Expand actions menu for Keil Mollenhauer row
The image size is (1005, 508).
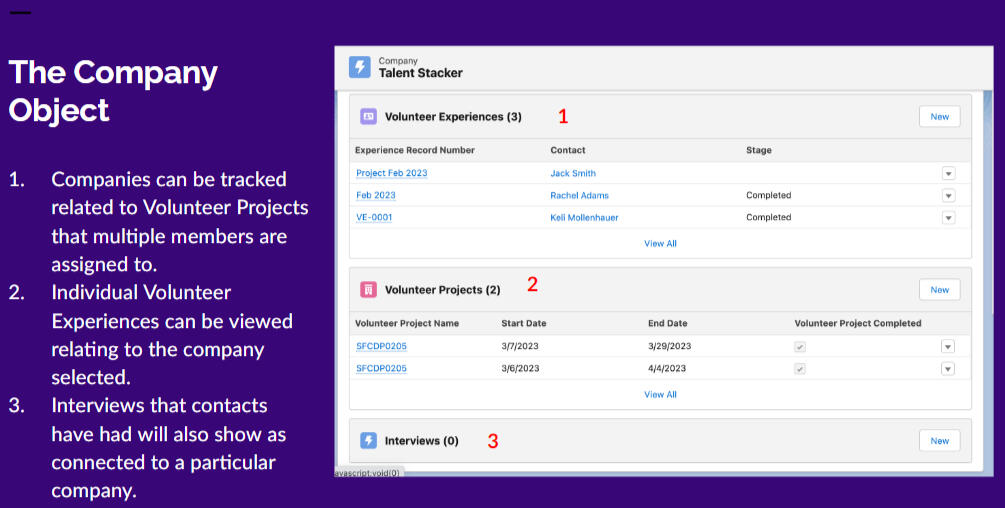click(x=948, y=217)
